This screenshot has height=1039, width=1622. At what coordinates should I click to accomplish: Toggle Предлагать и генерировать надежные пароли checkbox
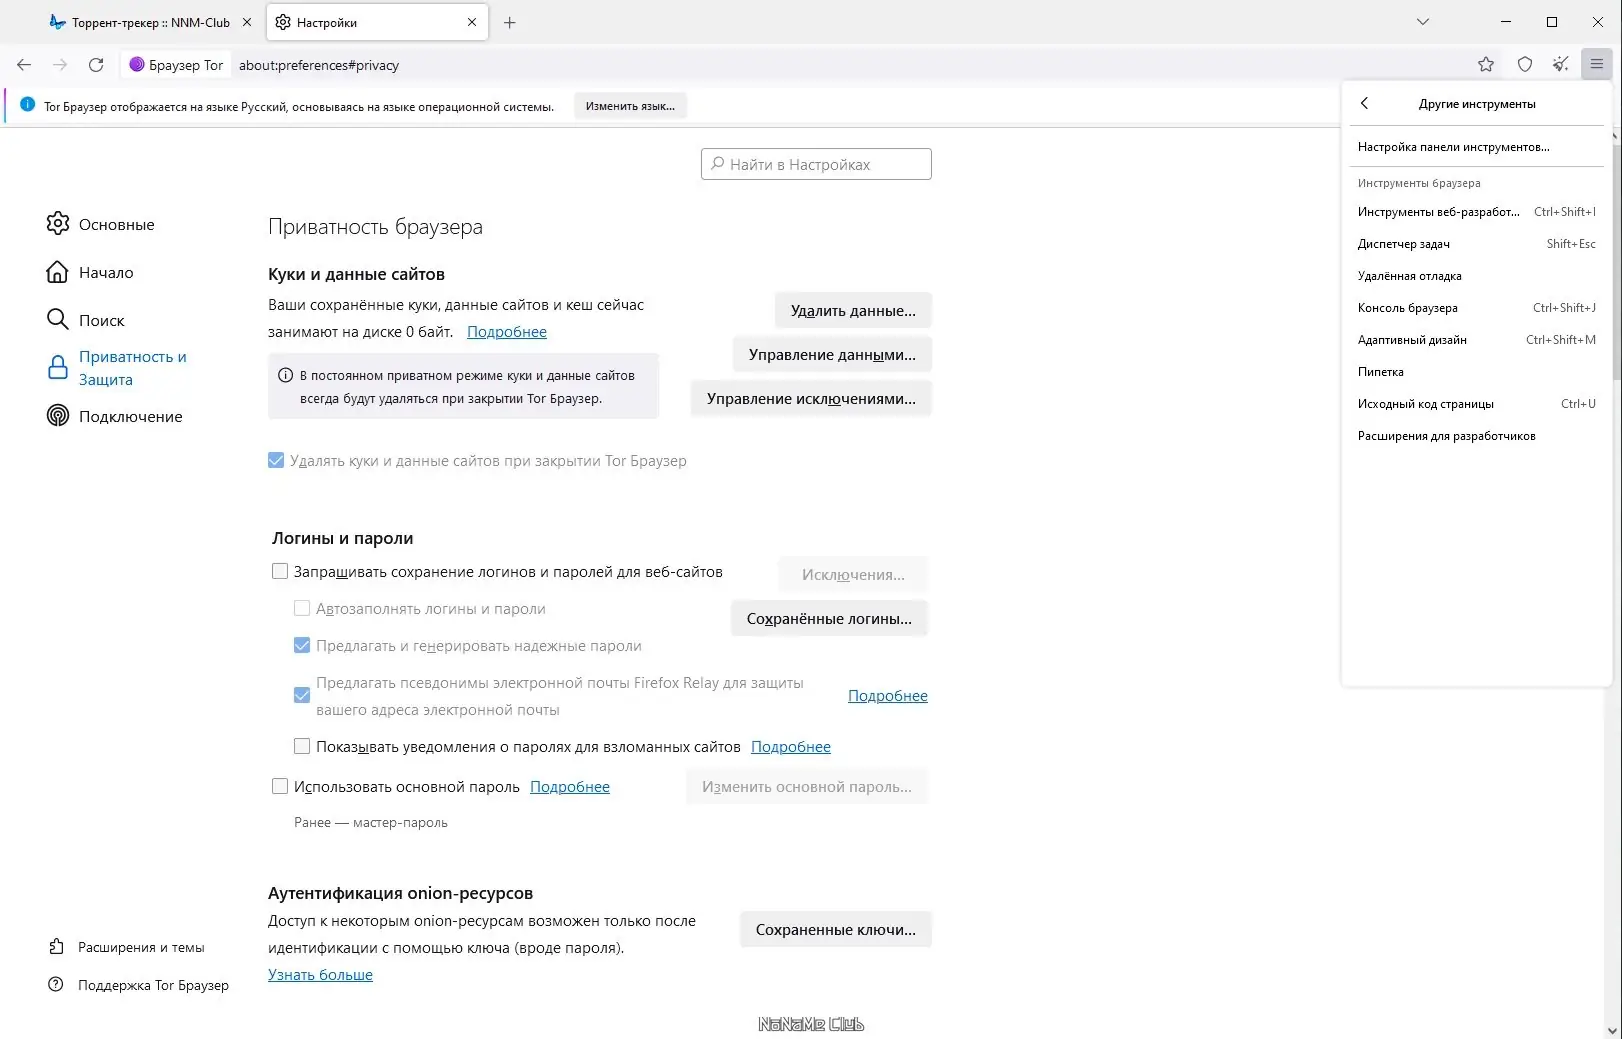click(302, 646)
